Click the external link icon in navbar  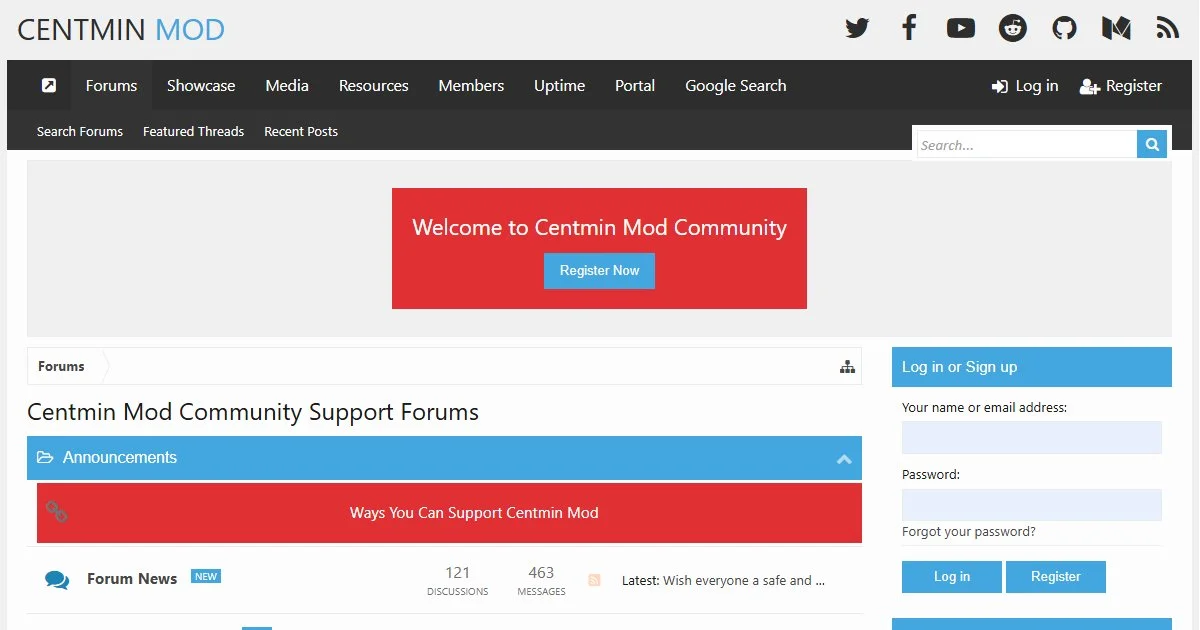49,85
